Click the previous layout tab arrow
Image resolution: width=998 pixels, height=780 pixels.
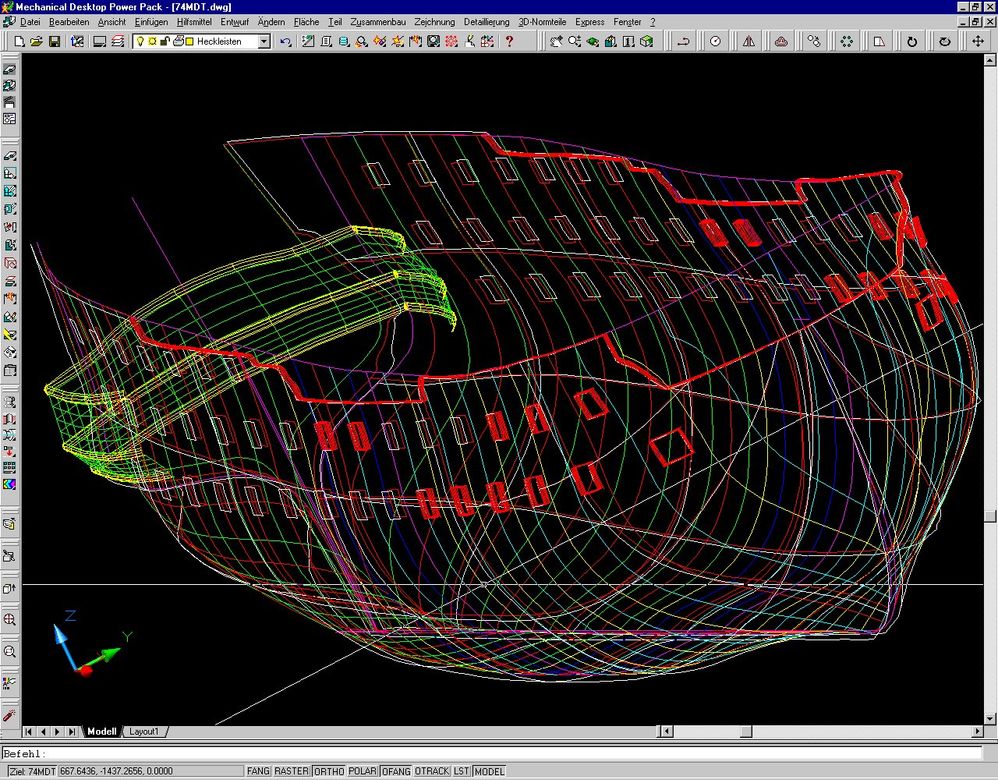click(x=43, y=732)
